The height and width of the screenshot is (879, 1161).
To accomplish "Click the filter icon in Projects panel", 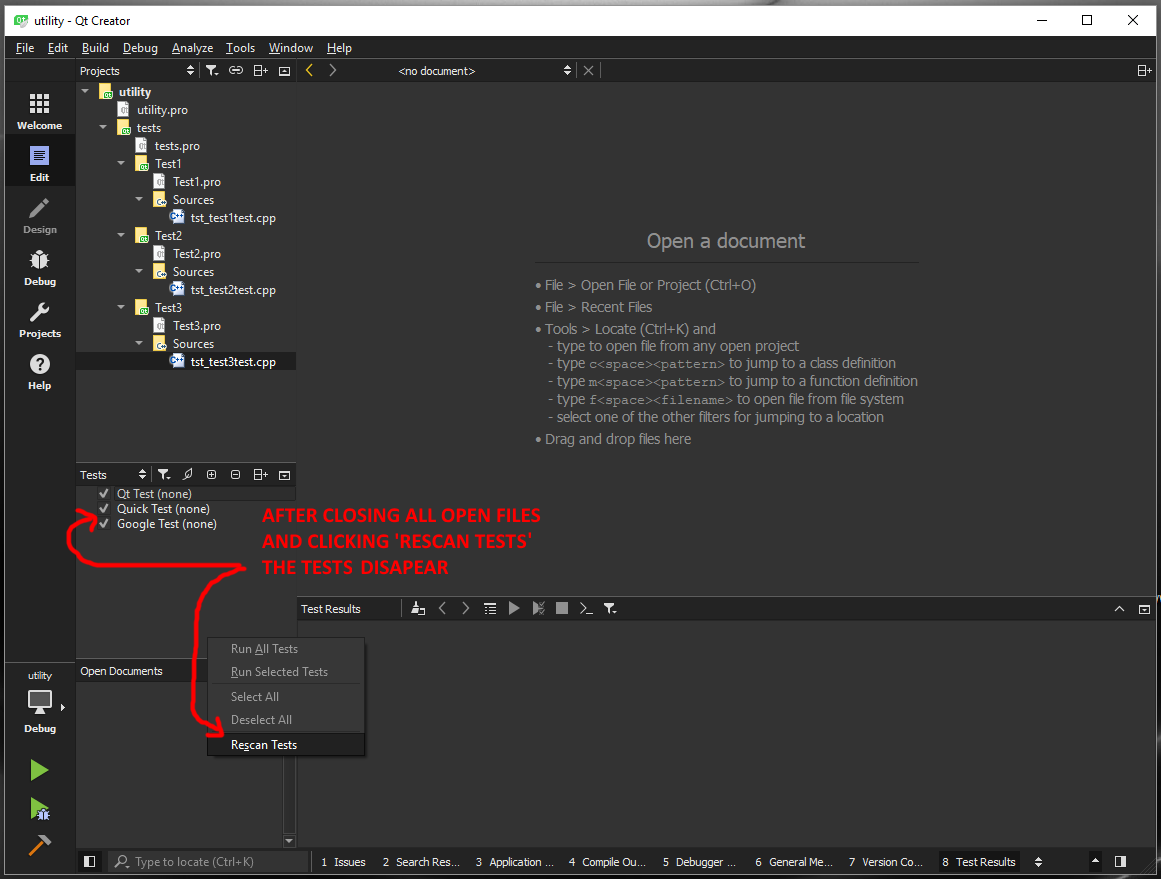I will (x=212, y=71).
